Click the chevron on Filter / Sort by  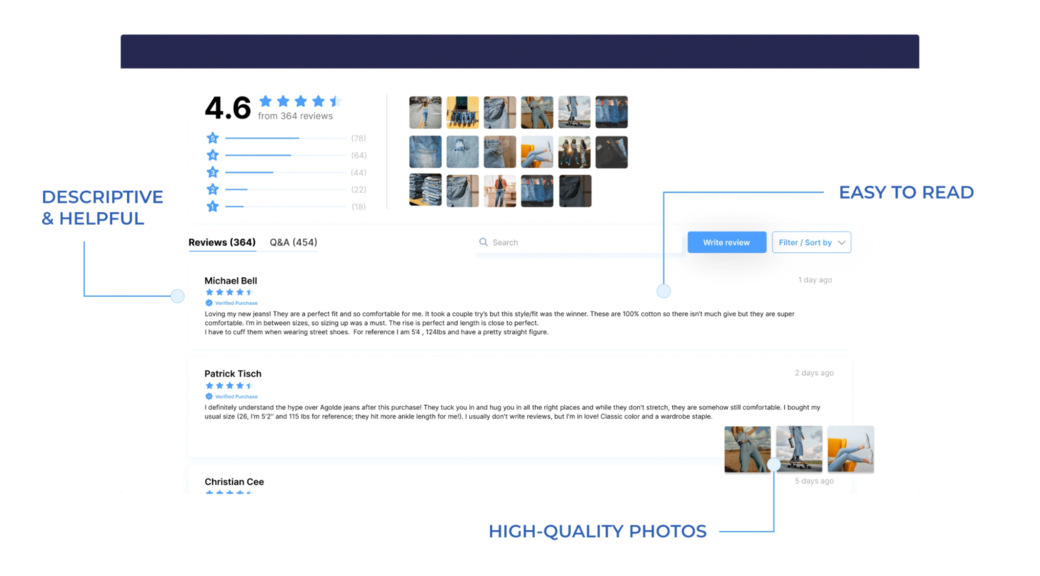pos(842,242)
